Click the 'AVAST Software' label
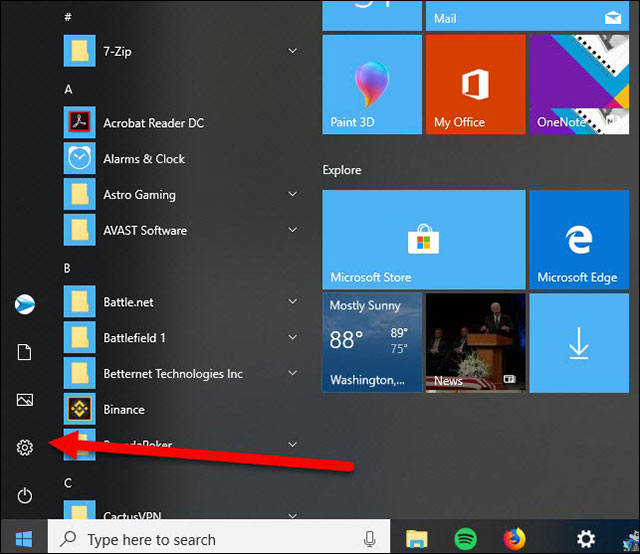This screenshot has width=640, height=554. (145, 231)
